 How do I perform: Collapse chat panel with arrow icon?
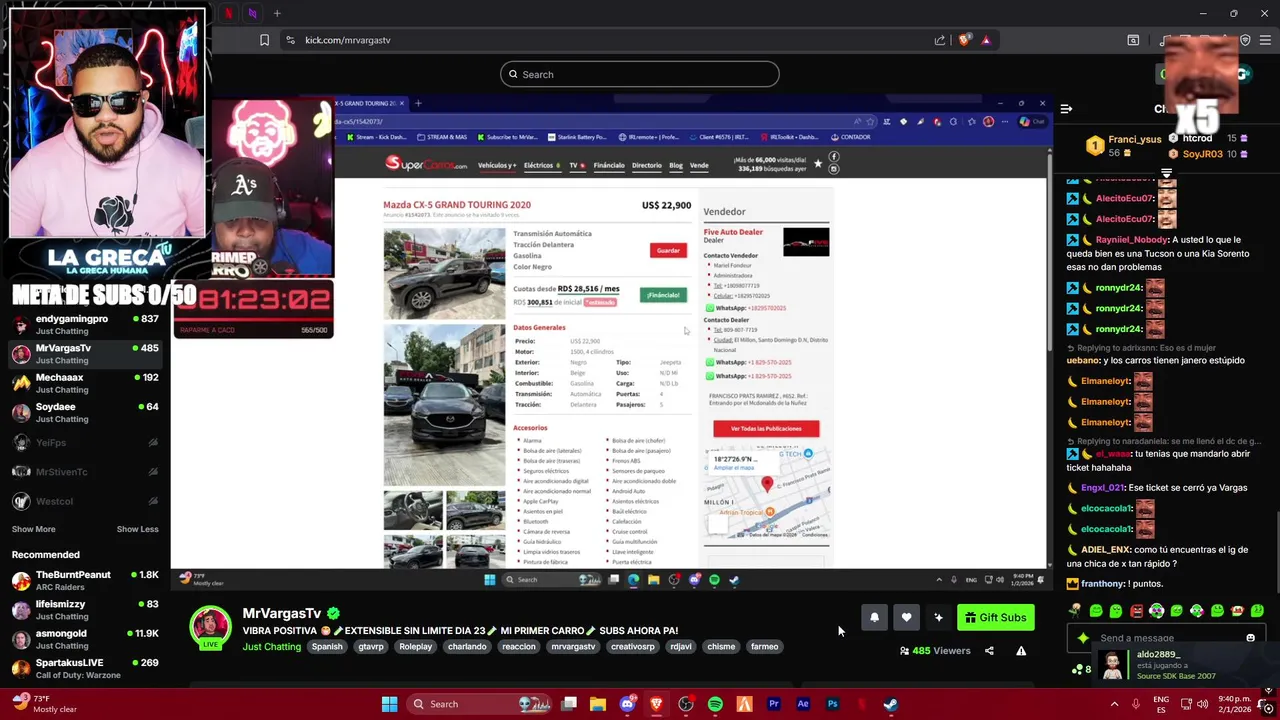(x=1066, y=109)
